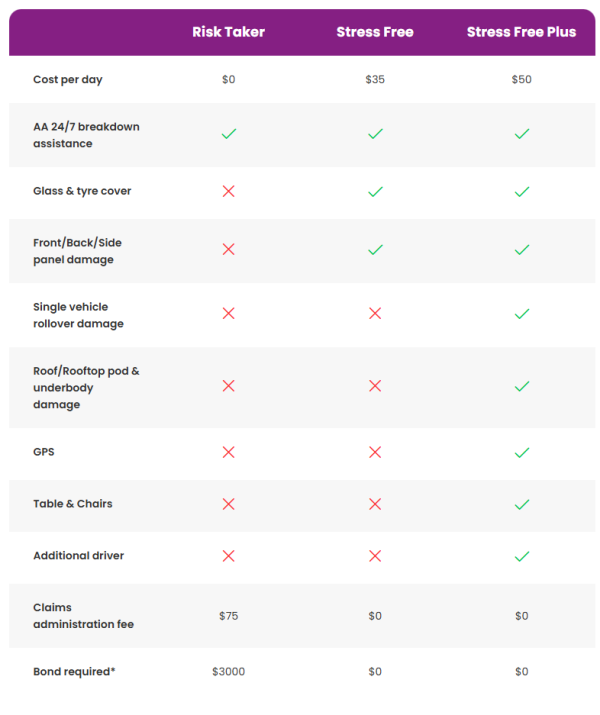Click the $50 Stress Free Plus daily cost
The width and height of the screenshot is (600, 715).
522,79
